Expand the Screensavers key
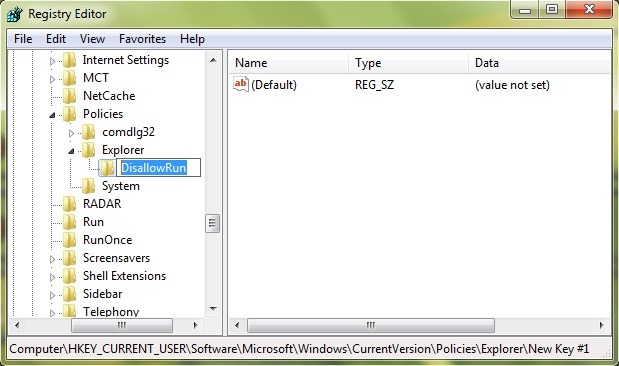 pyautogui.click(x=52, y=259)
